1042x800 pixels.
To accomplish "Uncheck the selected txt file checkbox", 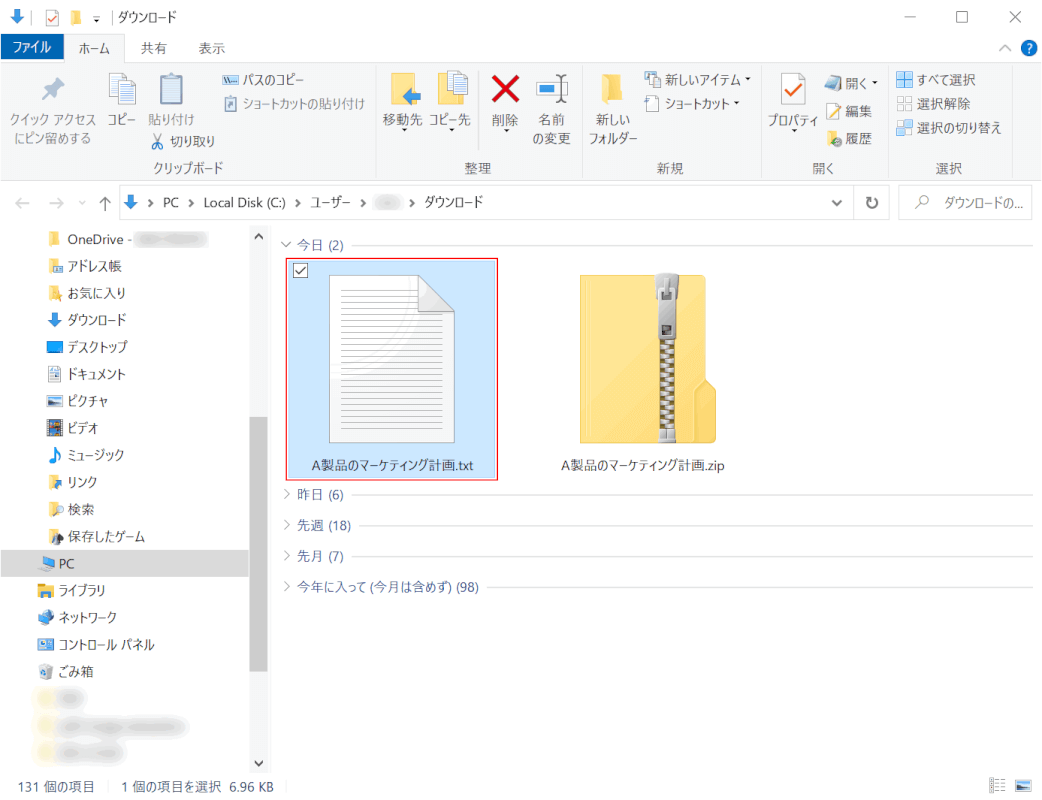I will pos(300,271).
